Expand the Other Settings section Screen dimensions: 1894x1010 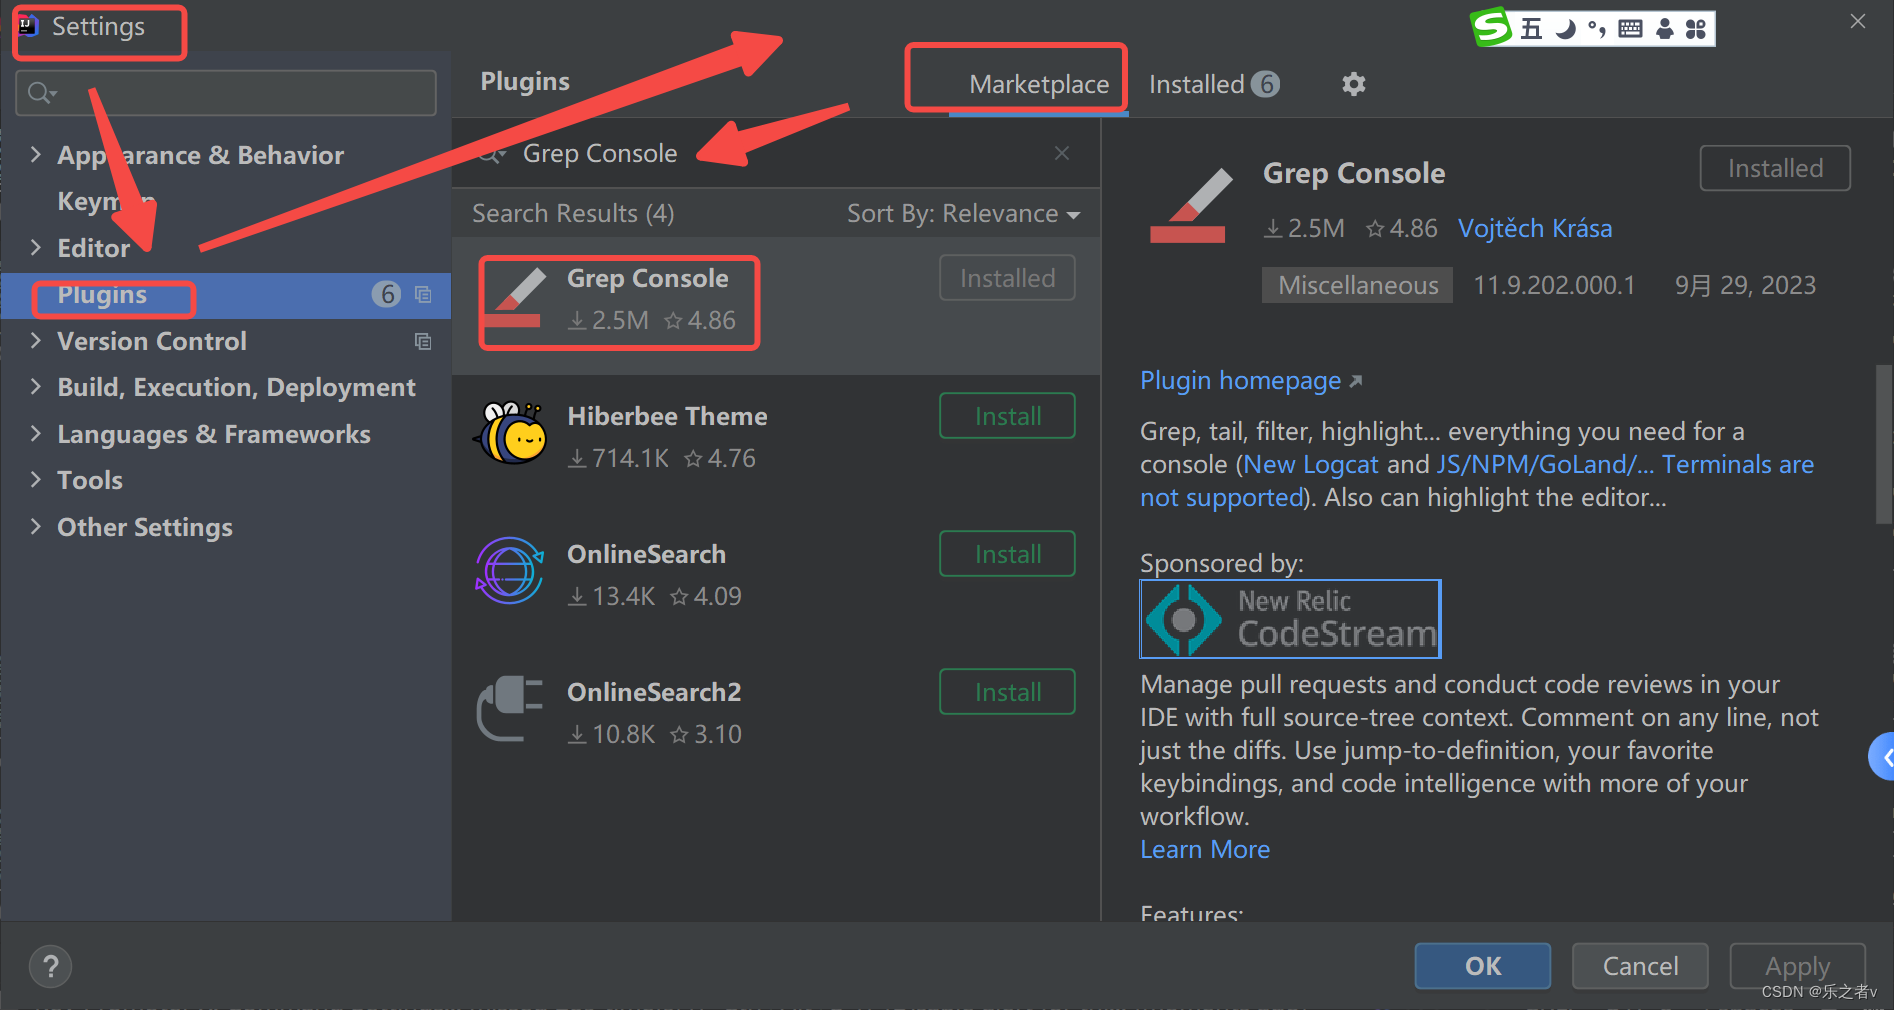[36, 526]
